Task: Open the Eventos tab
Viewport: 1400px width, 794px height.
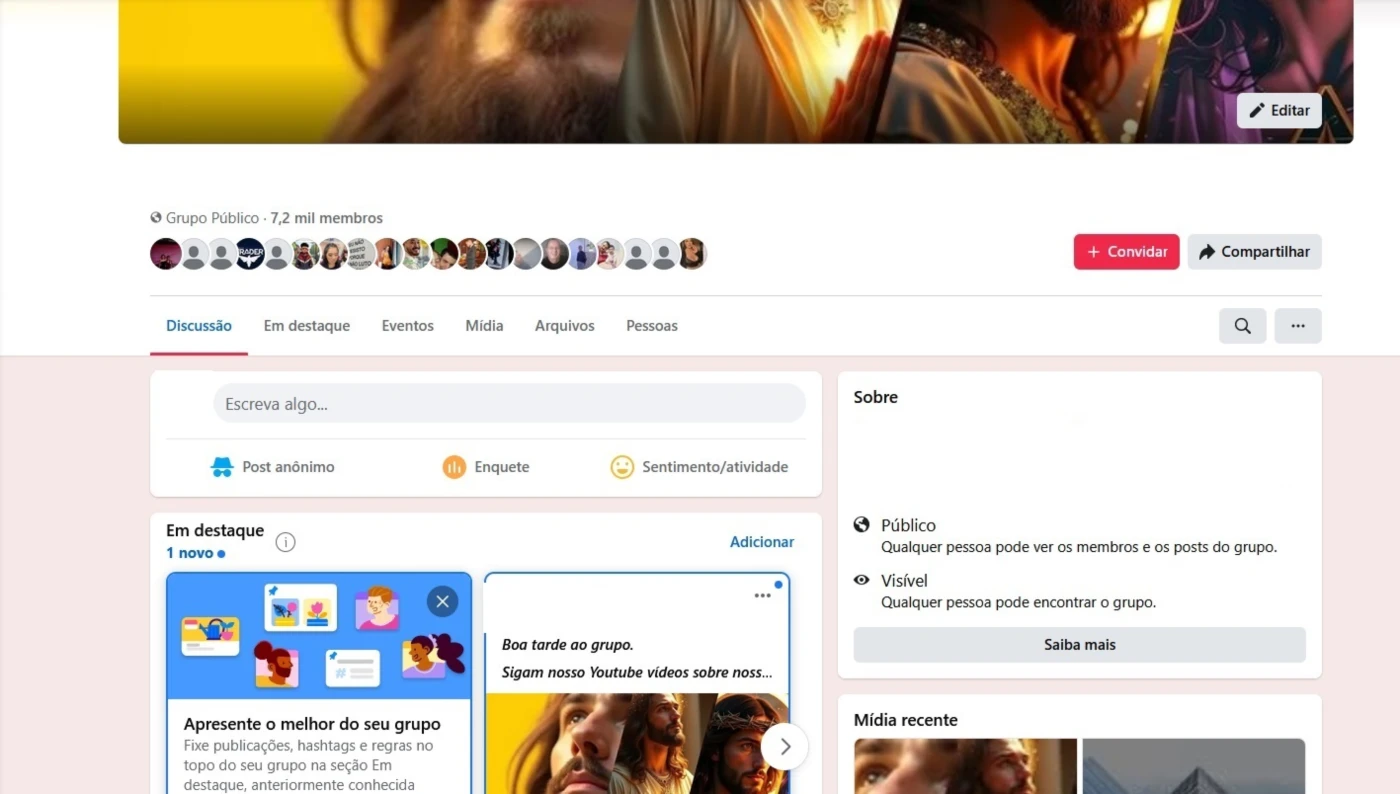Action: (408, 326)
